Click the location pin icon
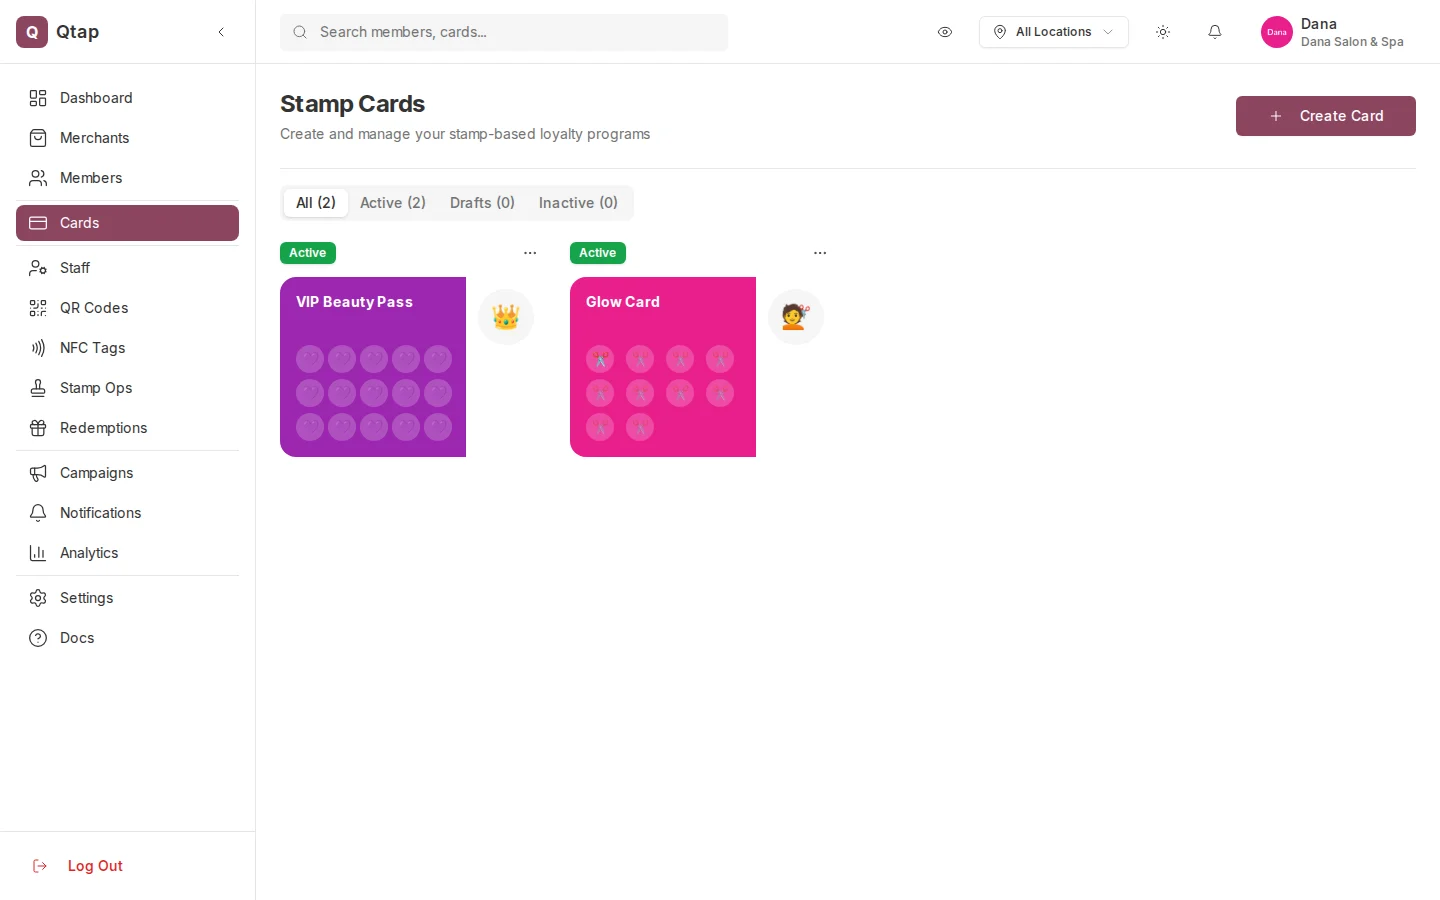Viewport: 1440px width, 900px height. tap(1000, 32)
